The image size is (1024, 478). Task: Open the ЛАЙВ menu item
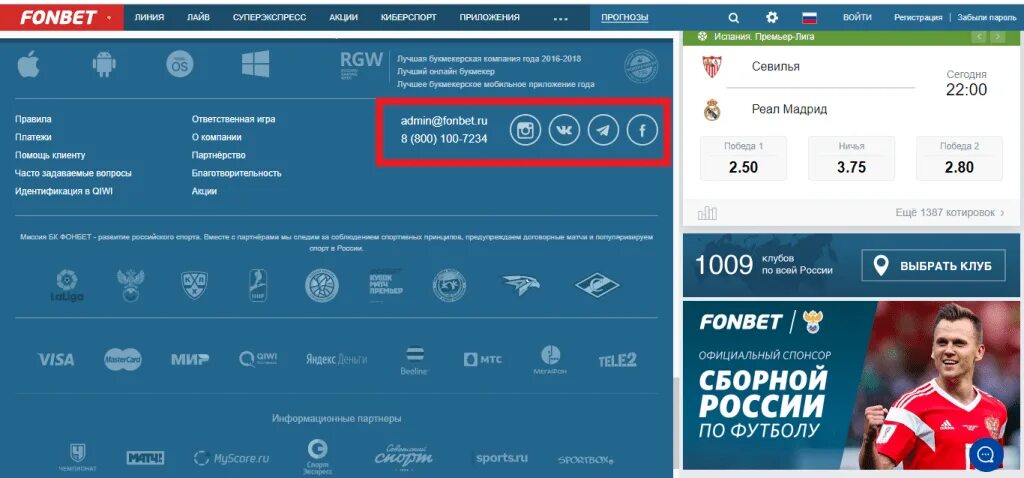(198, 18)
